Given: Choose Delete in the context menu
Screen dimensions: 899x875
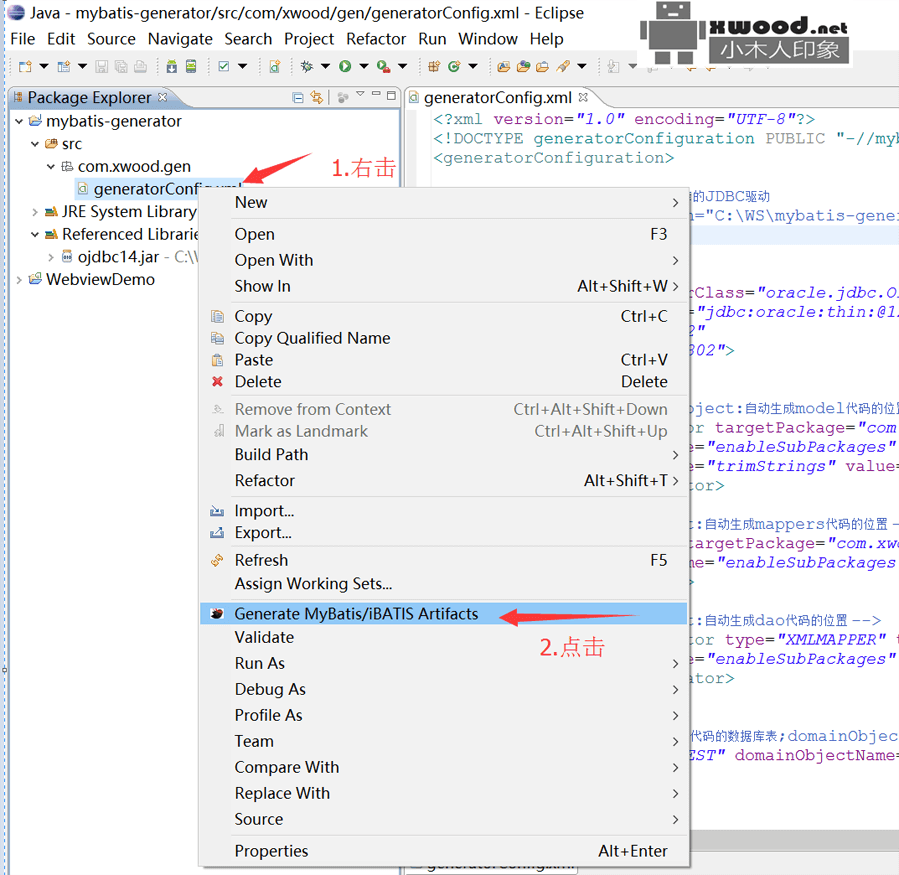Looking at the screenshot, I should coord(443,381).
